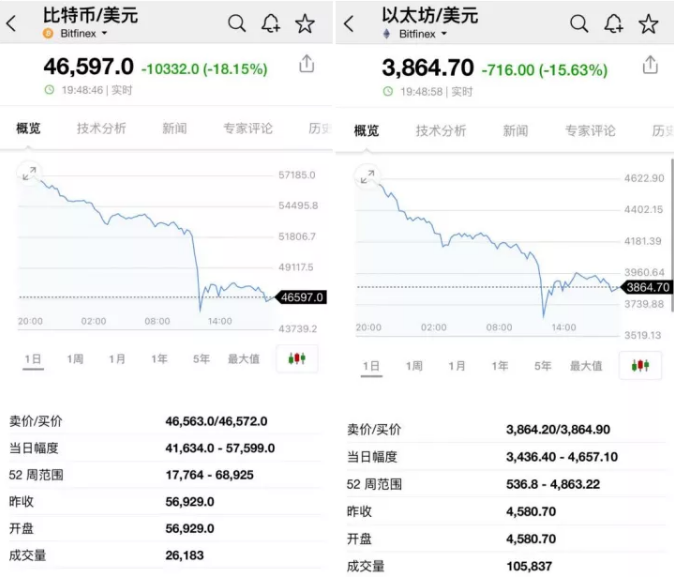Select 最大值 range on the Bitcoin chart

pyautogui.click(x=243, y=359)
